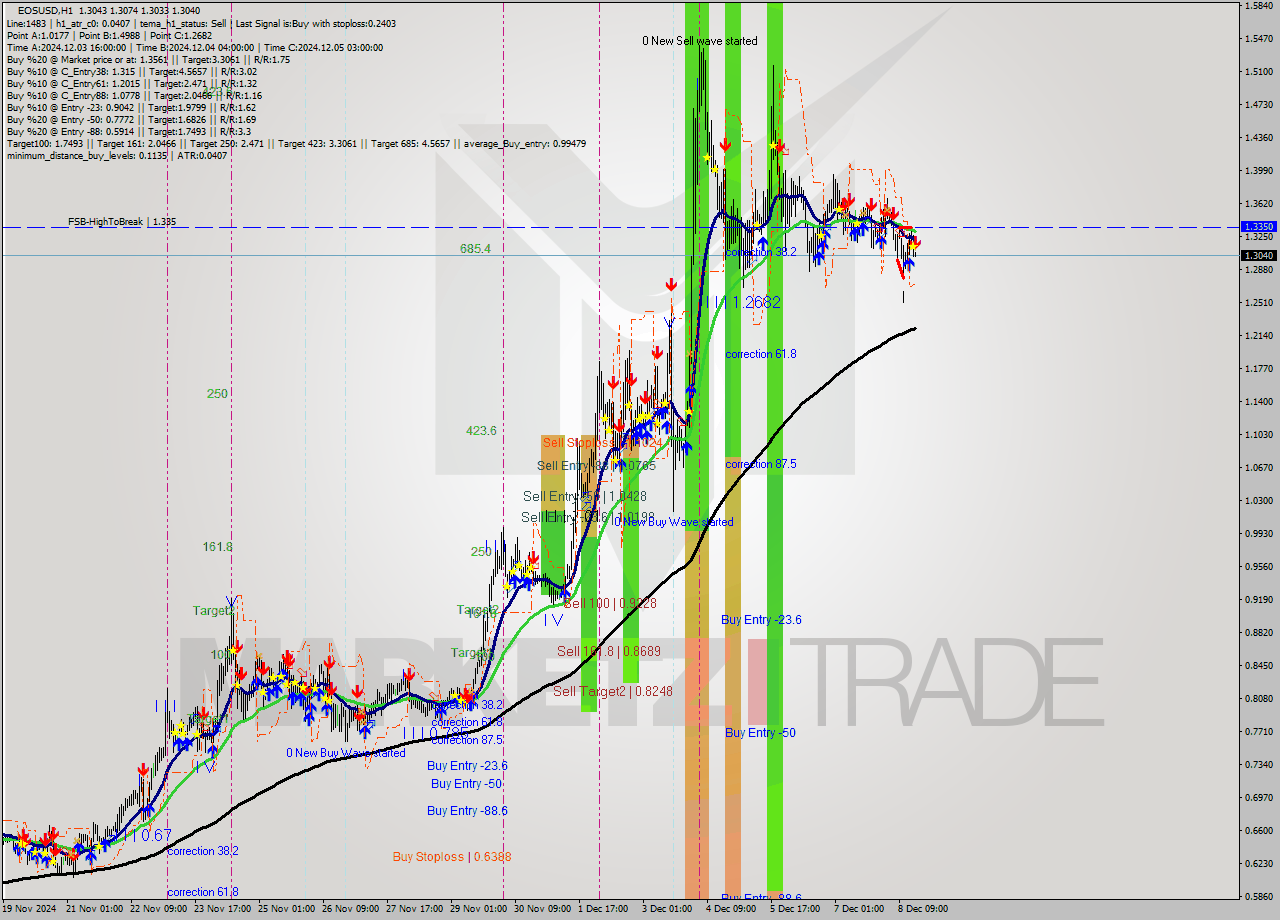Click the 0.9930 price axis label
Screen dimensions: 1280x920
tap(1258, 533)
